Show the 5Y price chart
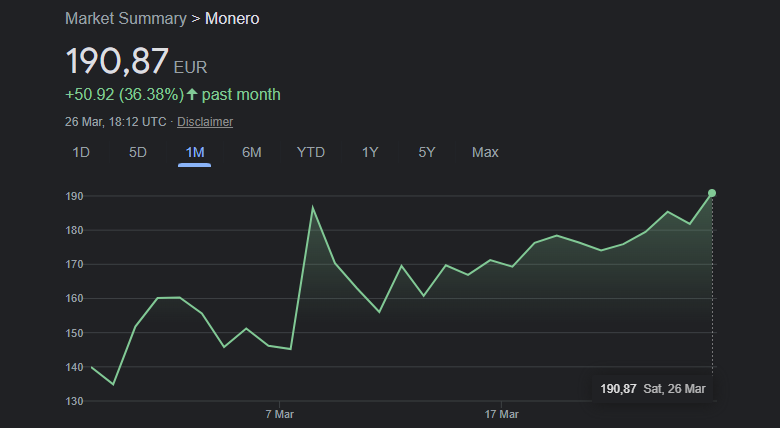This screenshot has height=428, width=780. tap(427, 152)
